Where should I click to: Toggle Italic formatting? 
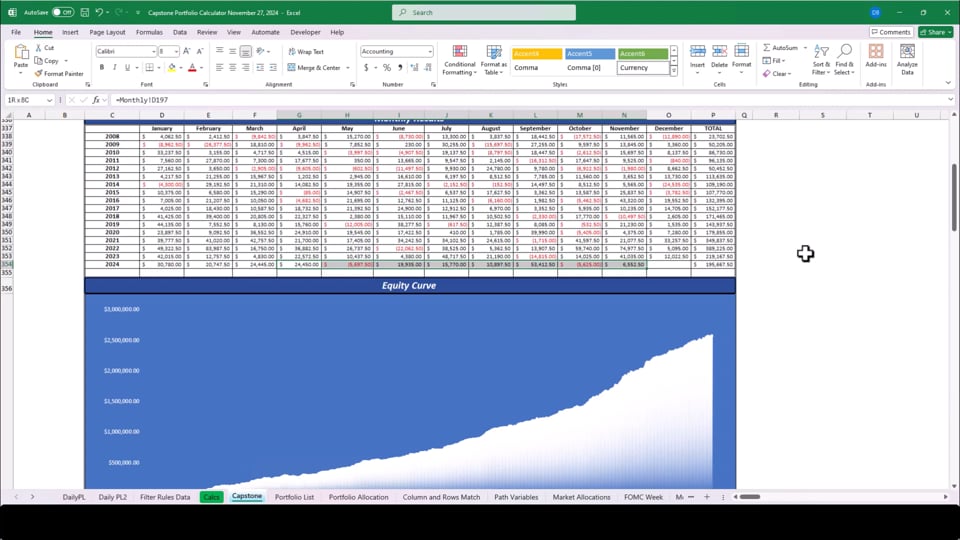point(114,67)
